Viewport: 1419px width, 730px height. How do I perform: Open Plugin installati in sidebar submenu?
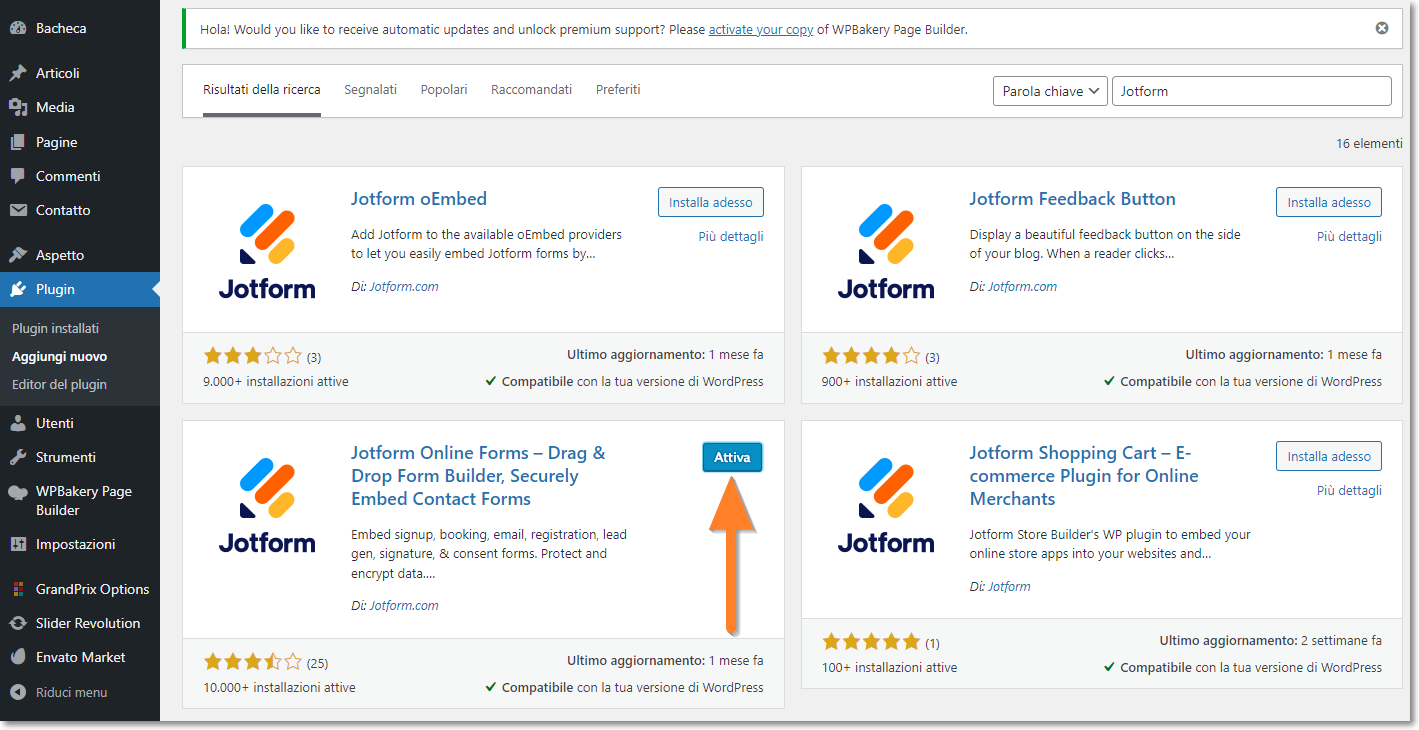point(56,328)
